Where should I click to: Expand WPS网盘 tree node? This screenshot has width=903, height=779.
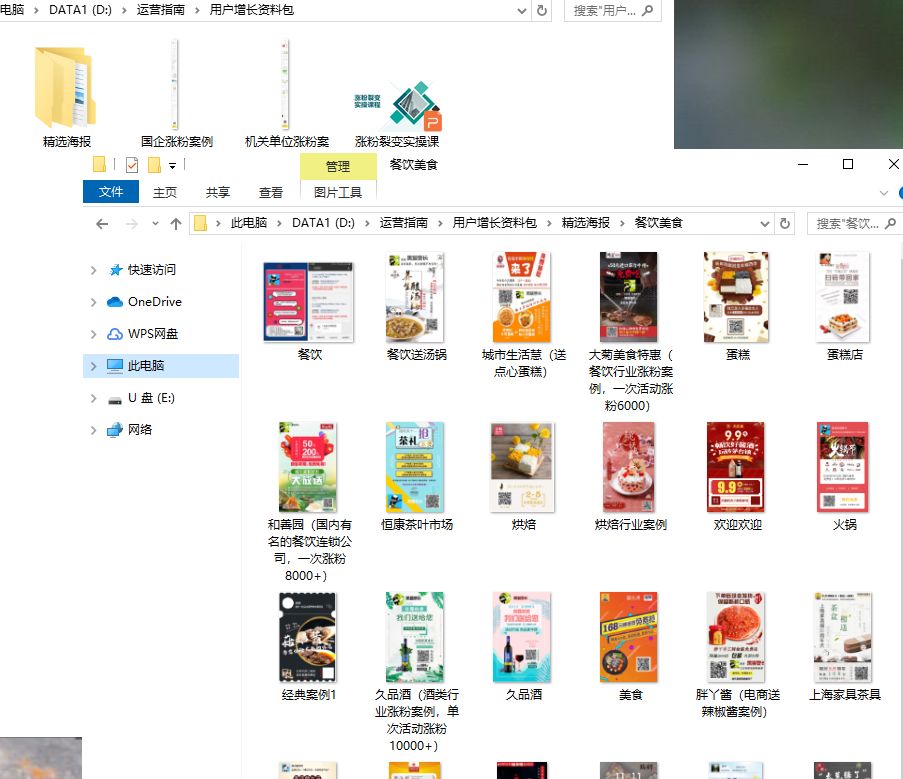(x=93, y=334)
